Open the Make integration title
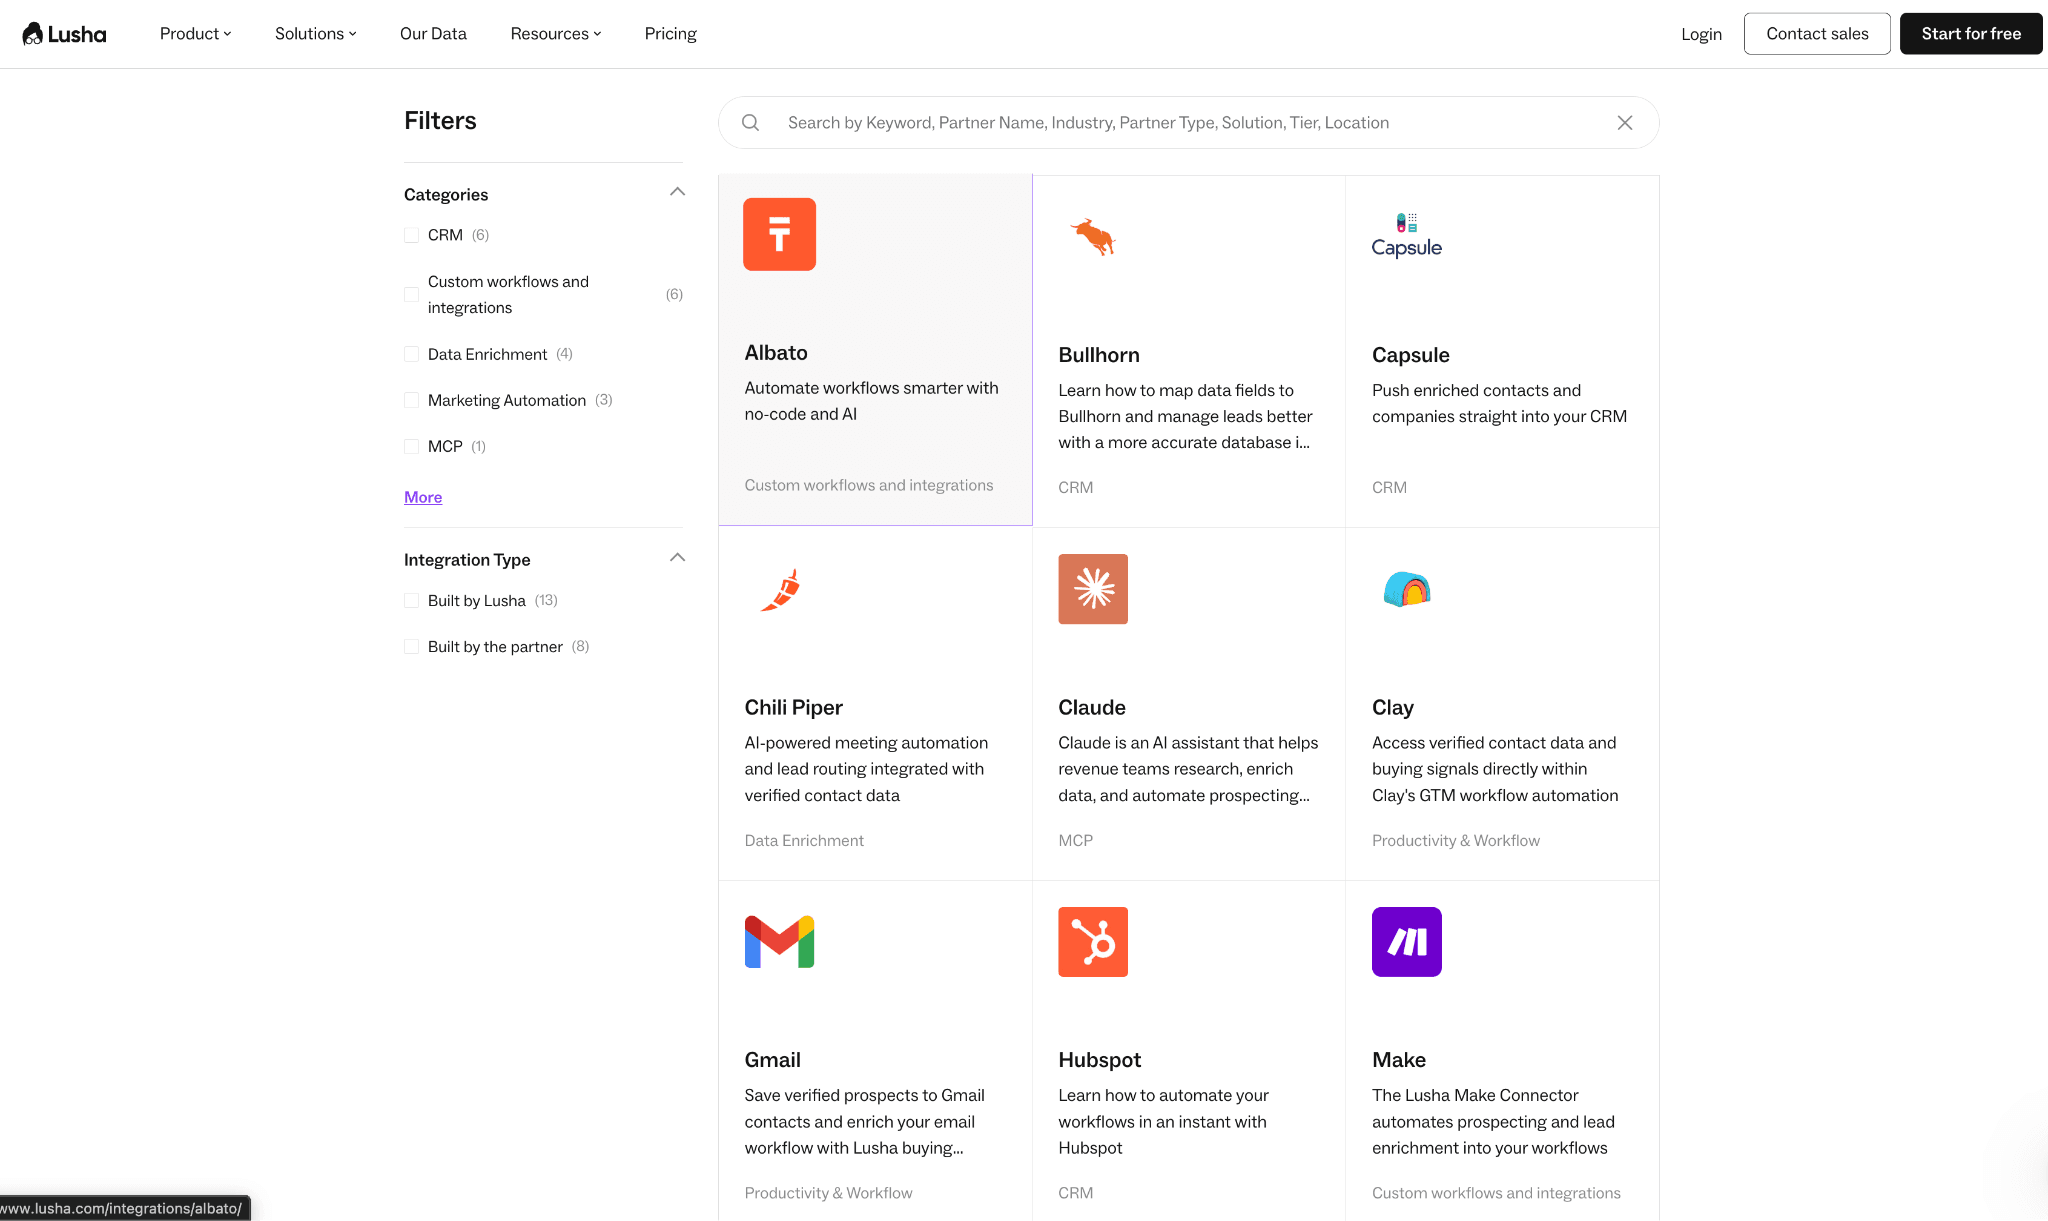2048x1221 pixels. (x=1399, y=1060)
